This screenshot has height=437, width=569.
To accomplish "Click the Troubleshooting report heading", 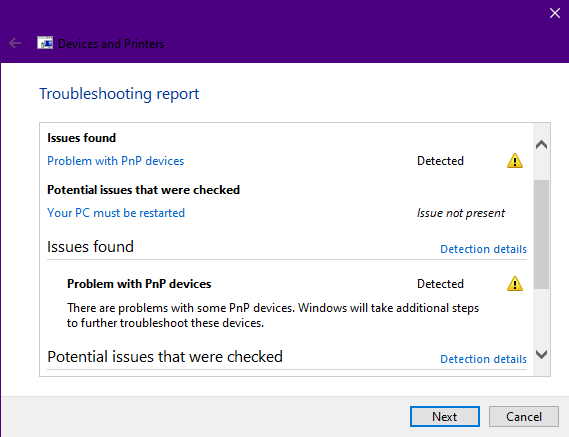I will click(119, 94).
